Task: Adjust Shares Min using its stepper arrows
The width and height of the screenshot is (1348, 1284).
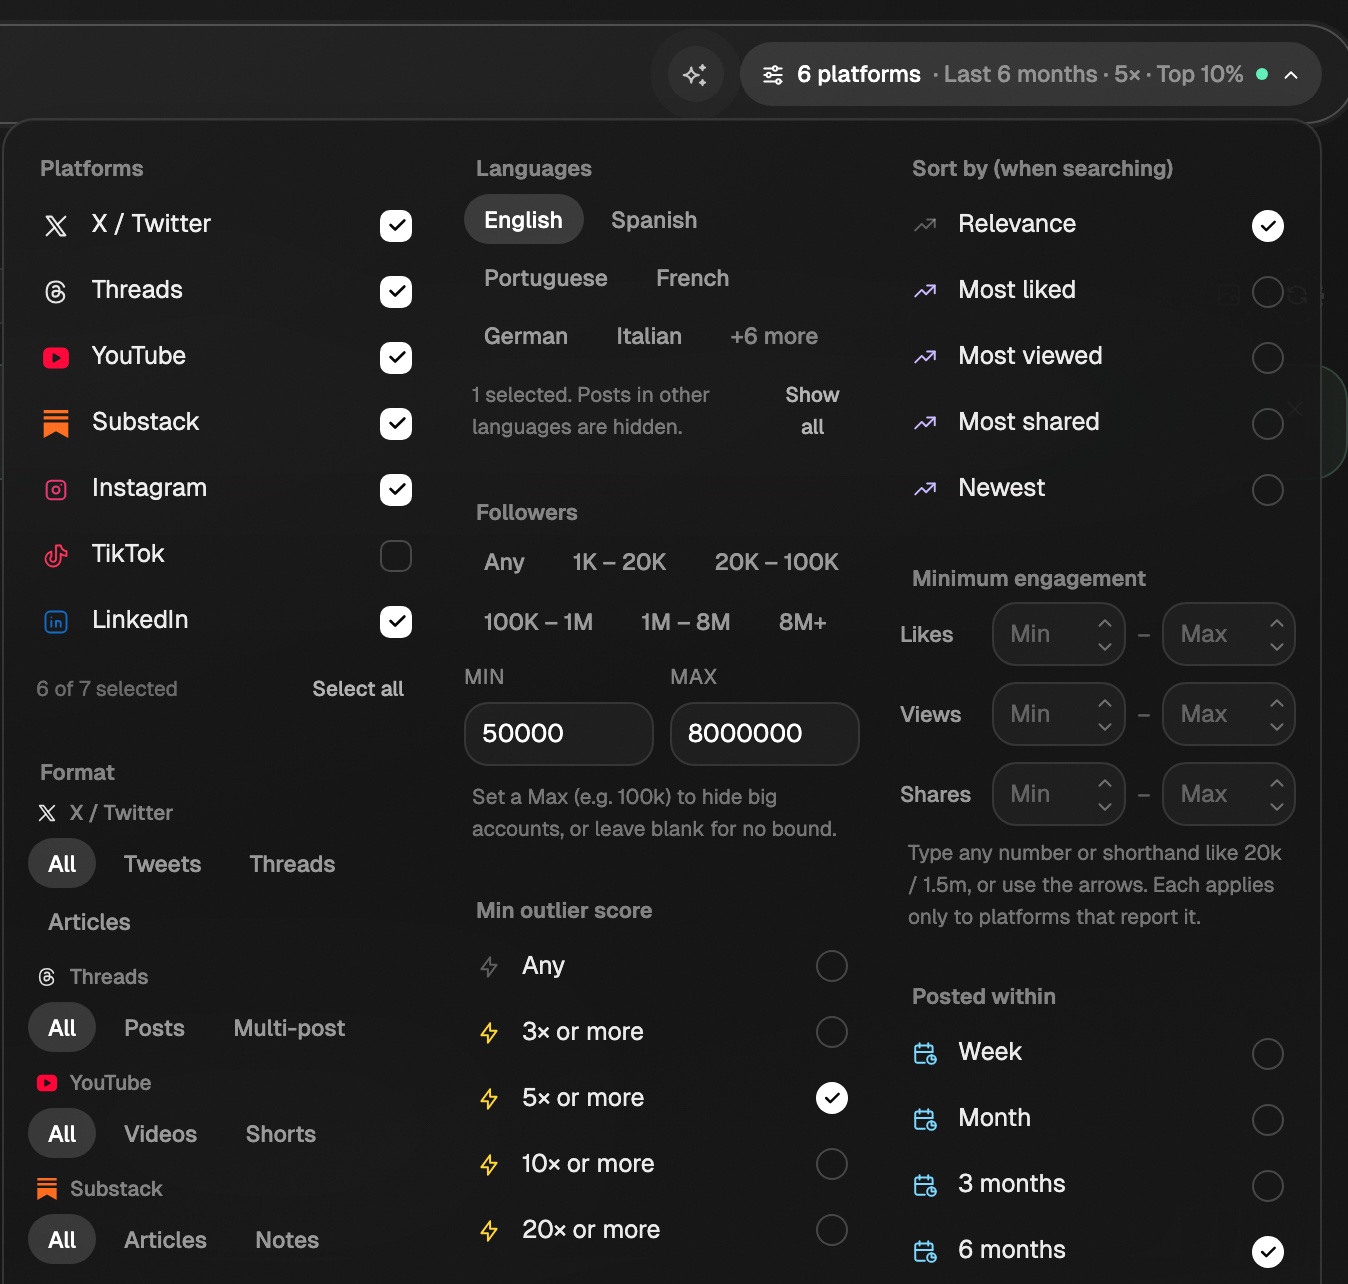Action: (x=1105, y=794)
